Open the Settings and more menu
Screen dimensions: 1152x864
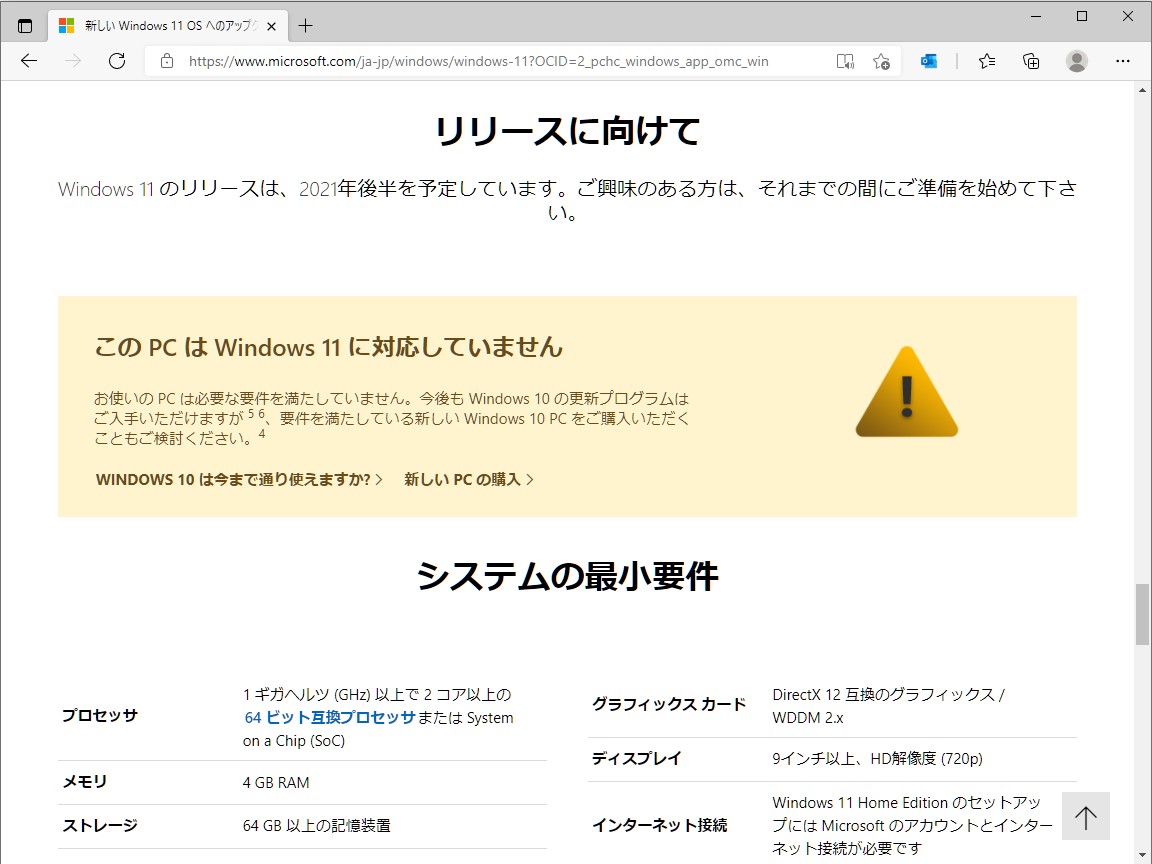pyautogui.click(x=1123, y=61)
